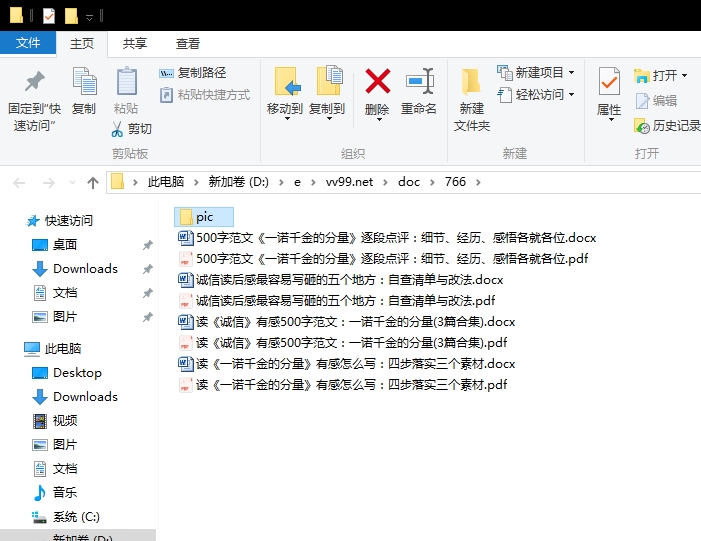Screen dimensions: 701x541
Task: Open History (历史记录) in ribbon
Action: [x=668, y=126]
